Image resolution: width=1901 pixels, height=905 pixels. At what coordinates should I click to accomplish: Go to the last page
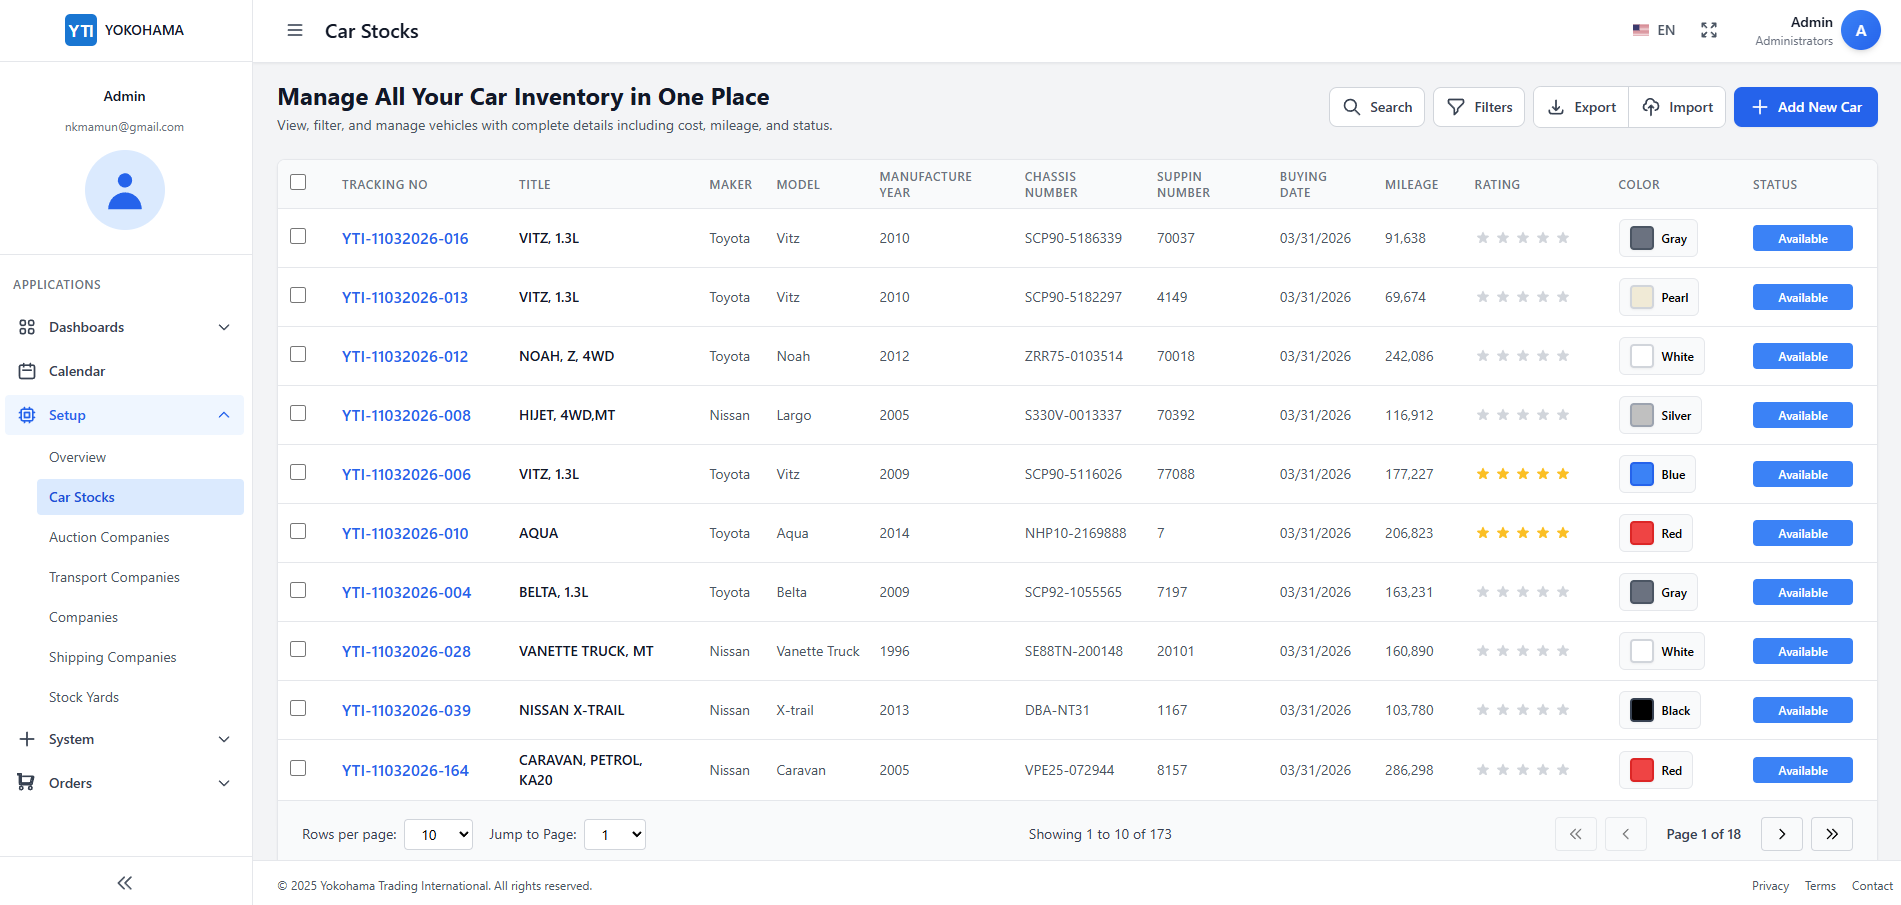(1832, 834)
